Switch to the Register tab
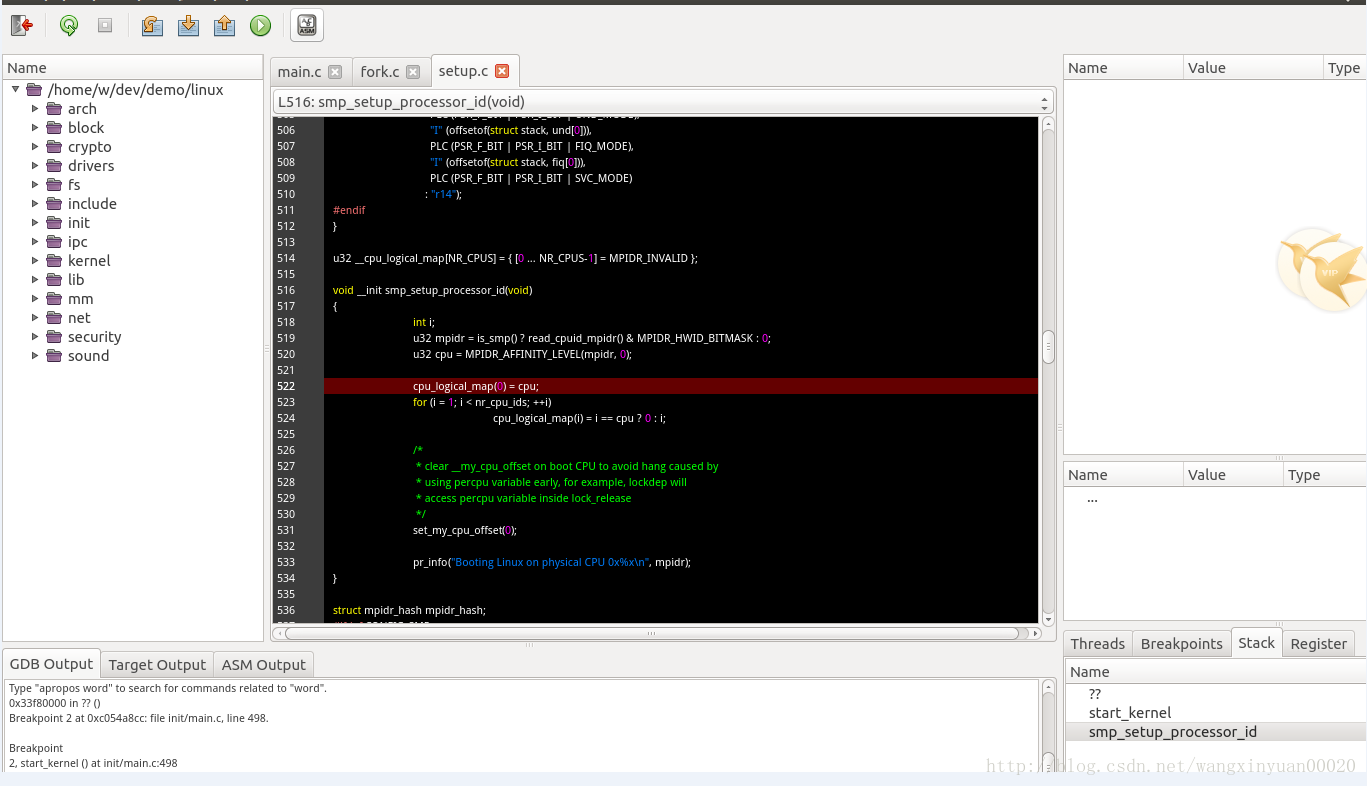This screenshot has height=786, width=1367. click(x=1319, y=644)
